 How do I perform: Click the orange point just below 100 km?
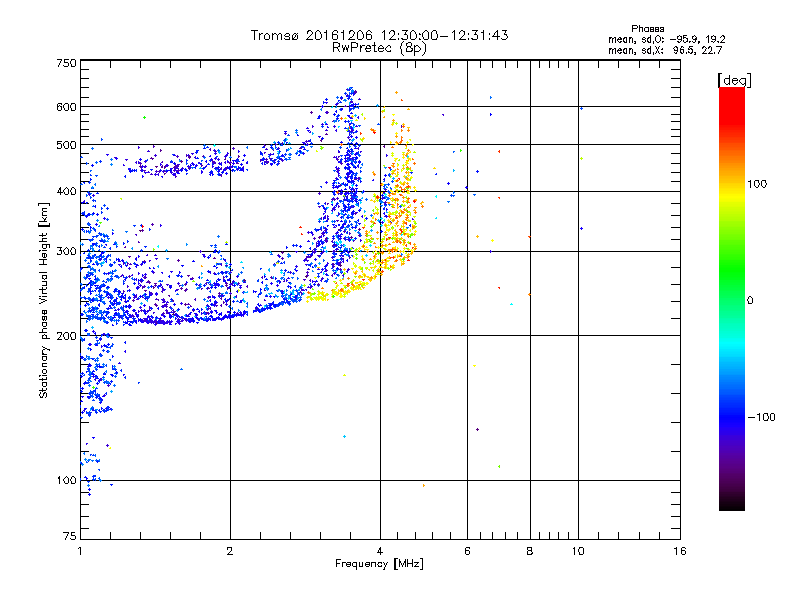pyautogui.click(x=424, y=486)
